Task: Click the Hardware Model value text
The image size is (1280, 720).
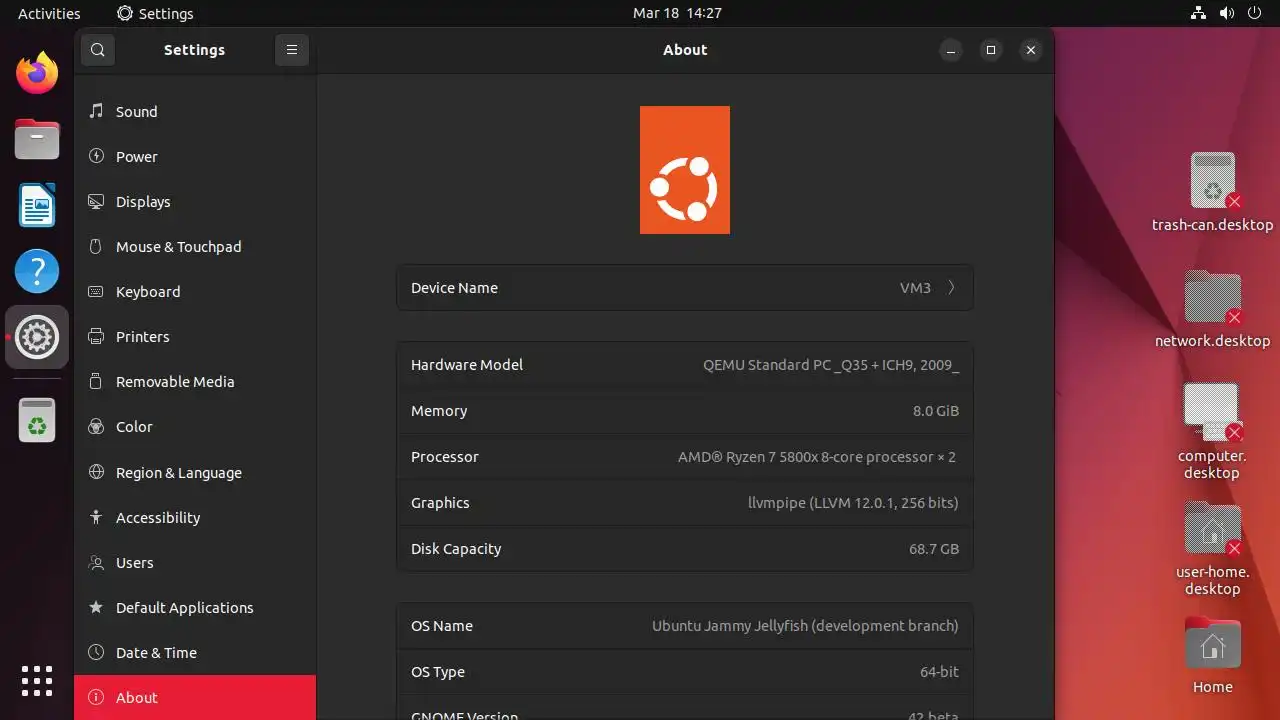Action: pos(831,365)
